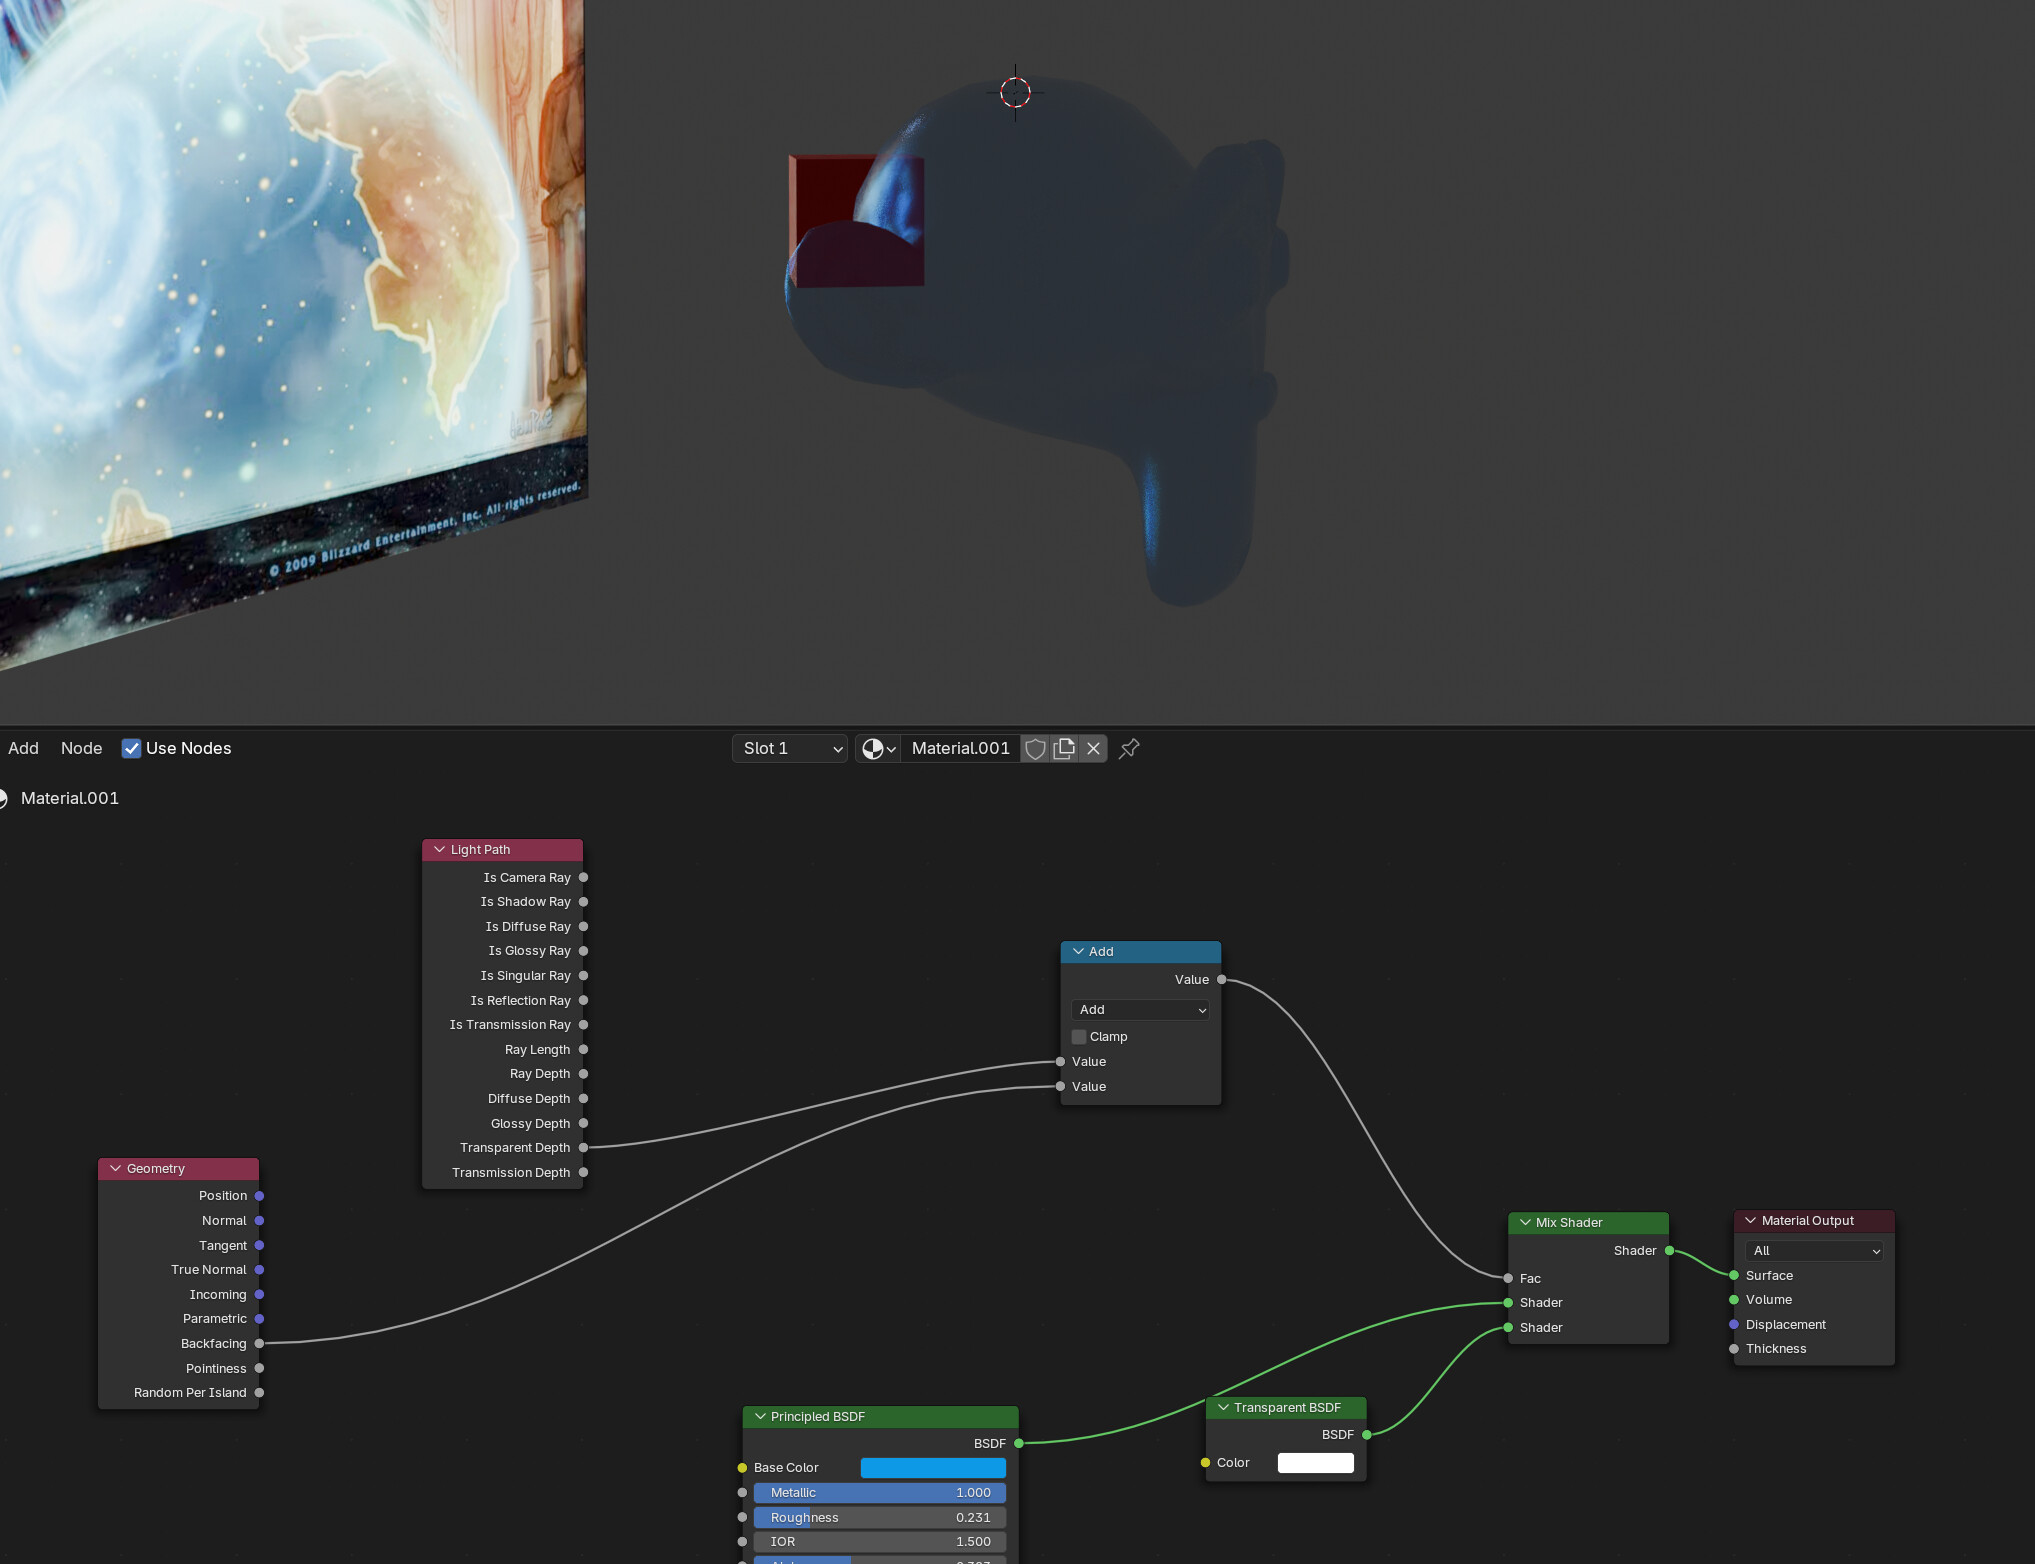Click the Base Color input socket
2035x1564 pixels.
coord(742,1468)
